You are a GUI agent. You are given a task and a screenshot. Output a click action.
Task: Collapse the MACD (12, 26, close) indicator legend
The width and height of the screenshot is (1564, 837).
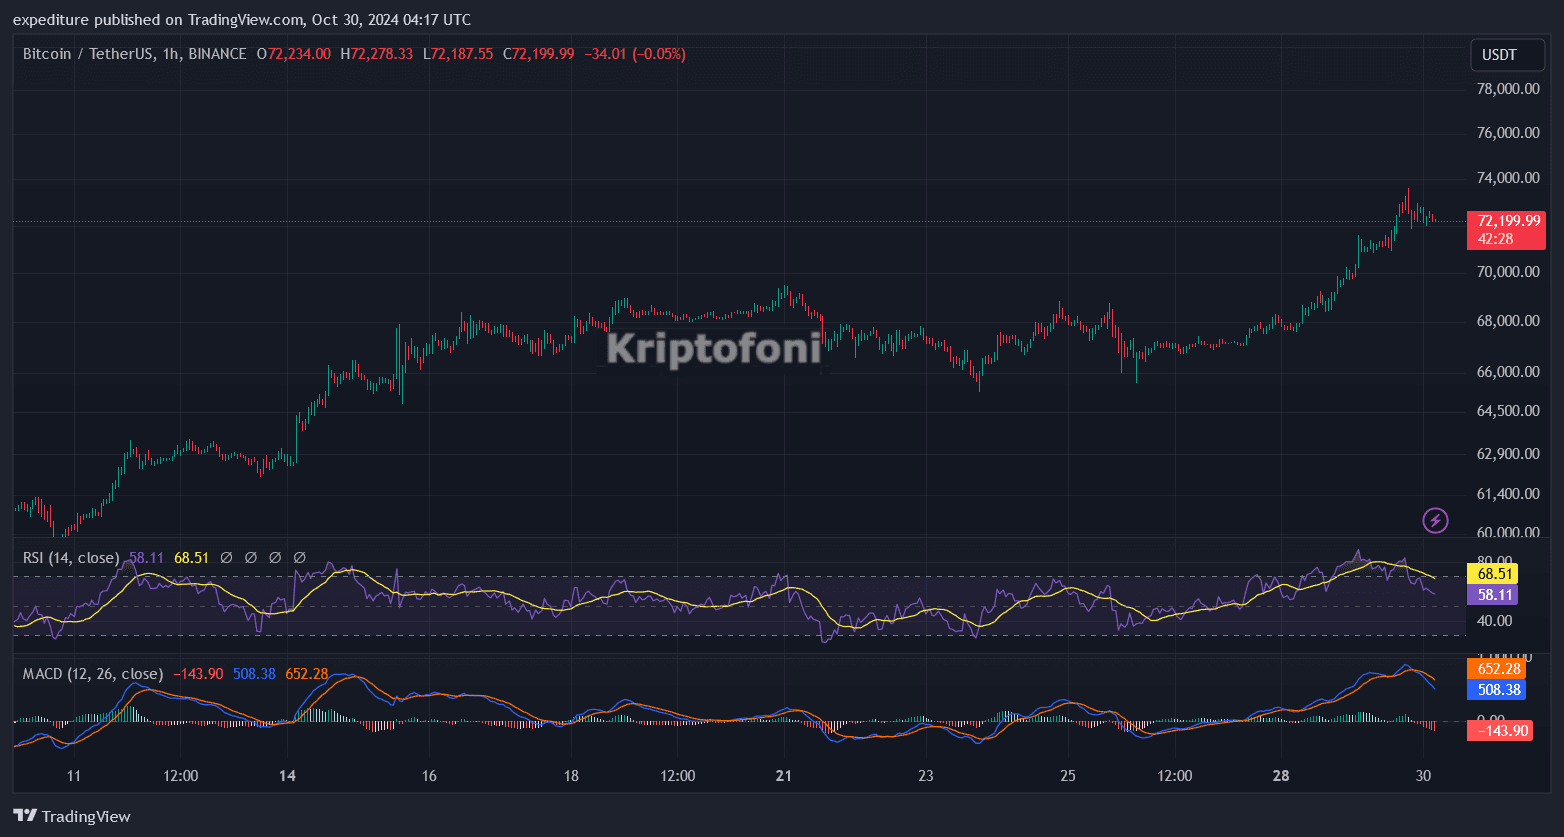[x=92, y=674]
